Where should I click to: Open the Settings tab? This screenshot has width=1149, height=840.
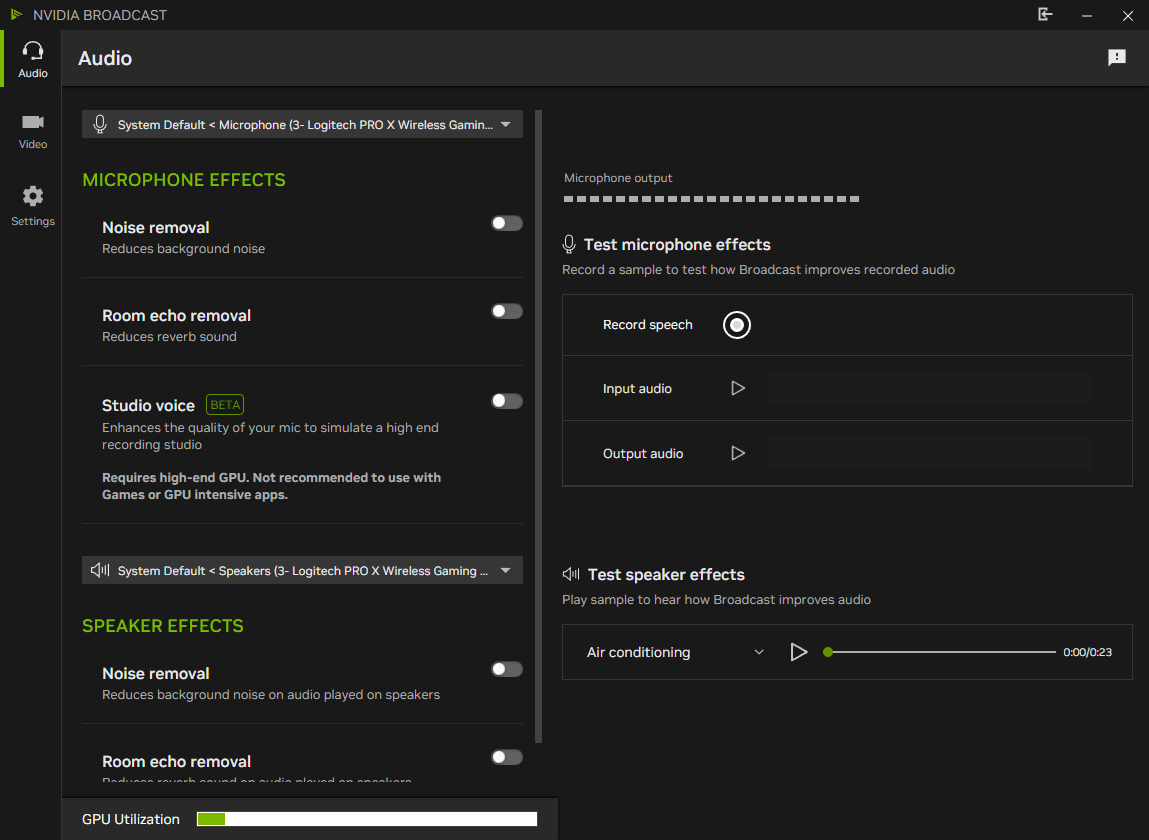(33, 205)
